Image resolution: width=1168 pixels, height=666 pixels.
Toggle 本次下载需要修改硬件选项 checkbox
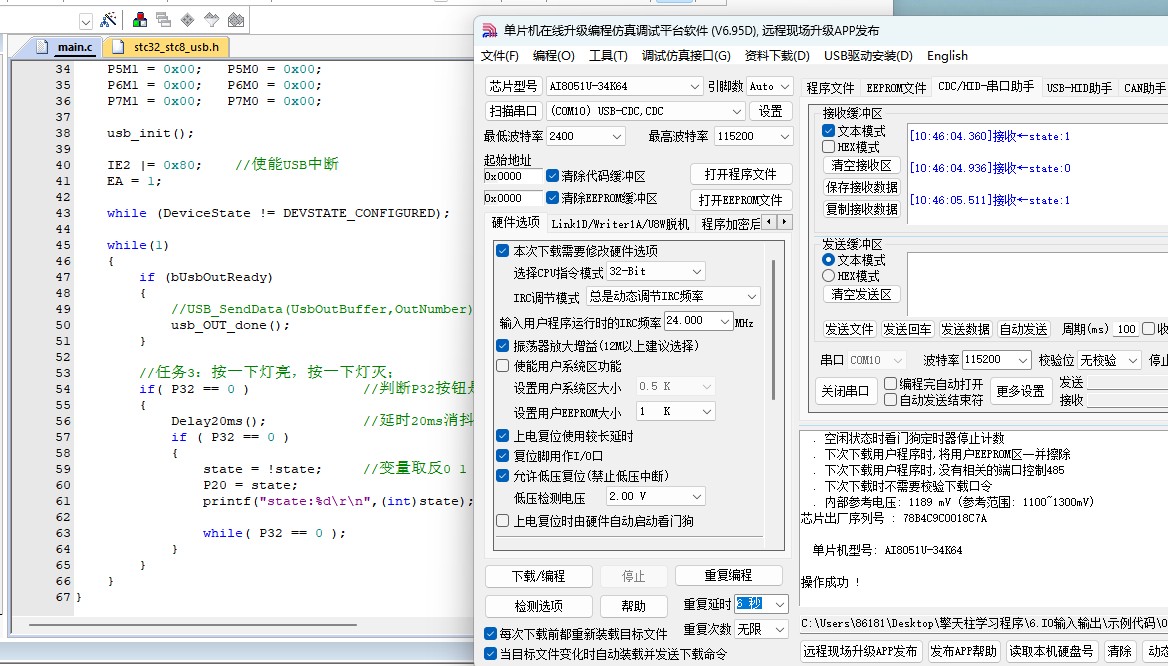tap(503, 251)
